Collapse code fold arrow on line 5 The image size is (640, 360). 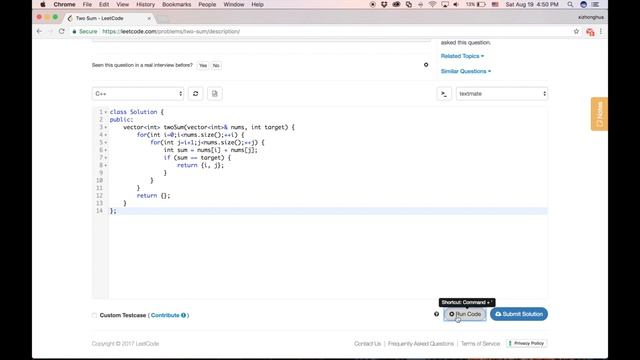(106, 142)
